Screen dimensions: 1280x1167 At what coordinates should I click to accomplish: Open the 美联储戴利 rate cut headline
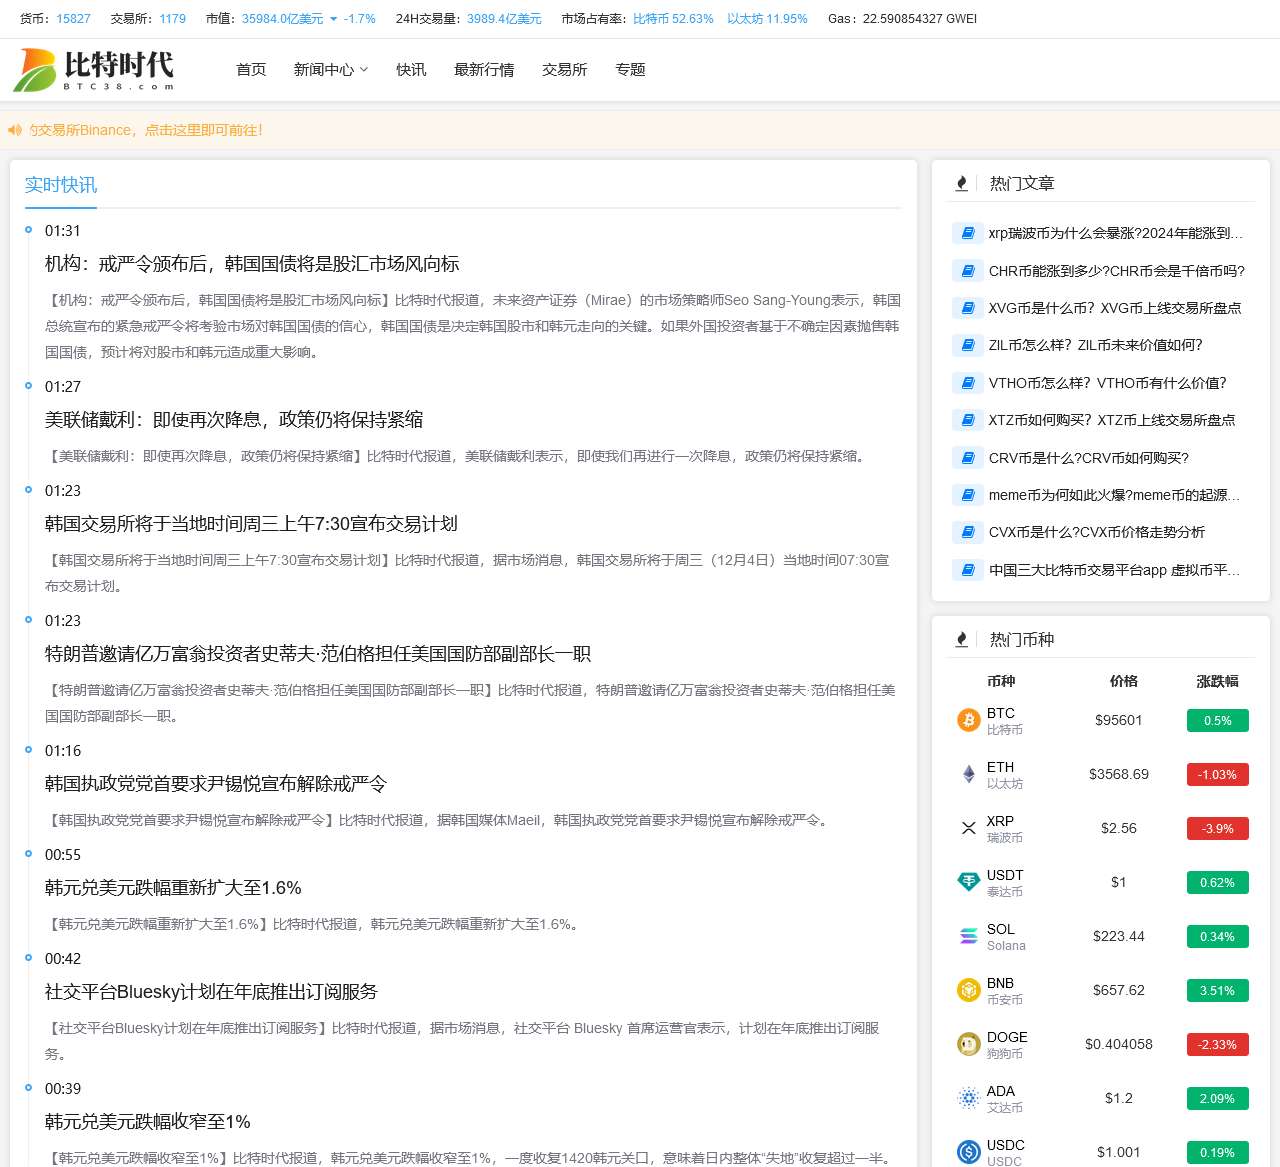[x=234, y=420]
